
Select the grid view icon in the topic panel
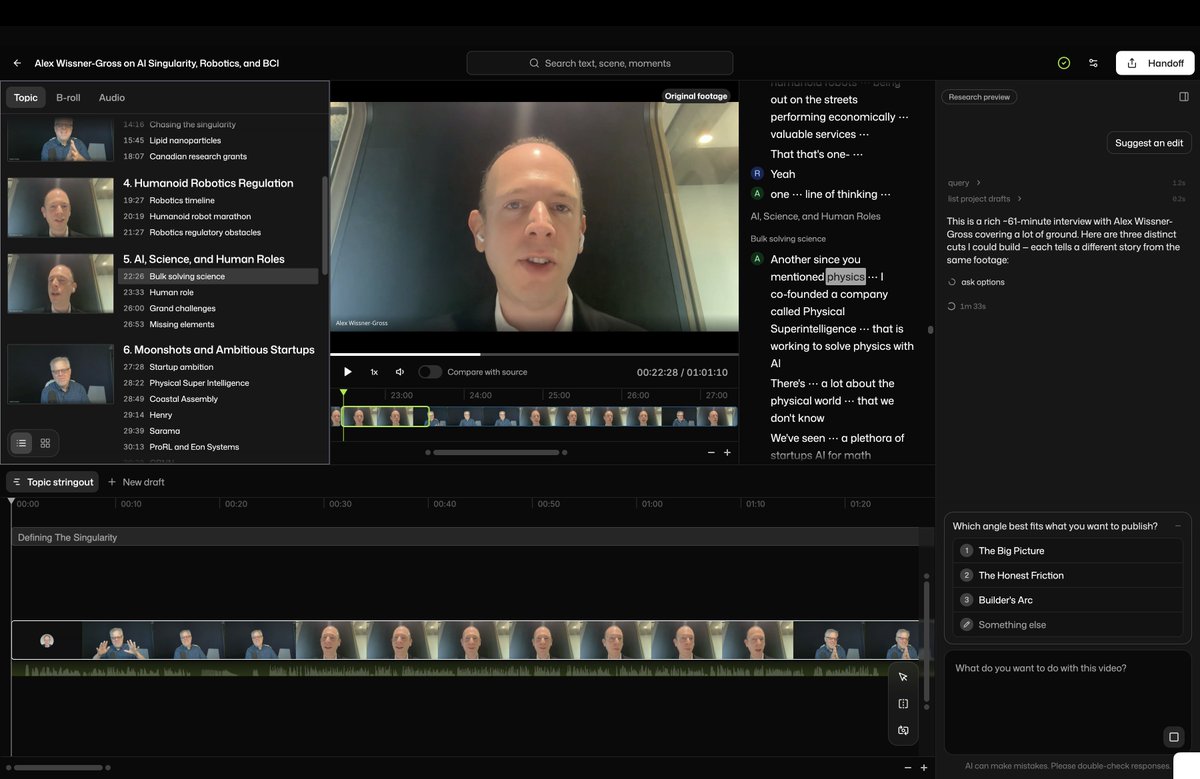coord(45,442)
